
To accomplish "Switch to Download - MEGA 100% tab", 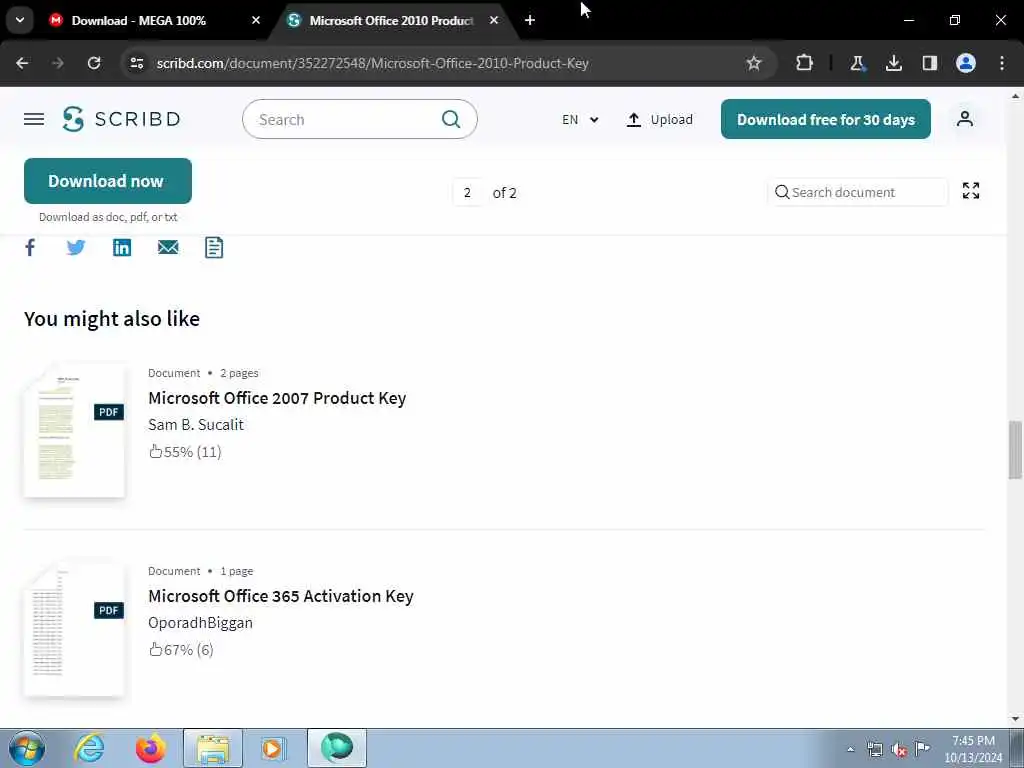I will [138, 20].
